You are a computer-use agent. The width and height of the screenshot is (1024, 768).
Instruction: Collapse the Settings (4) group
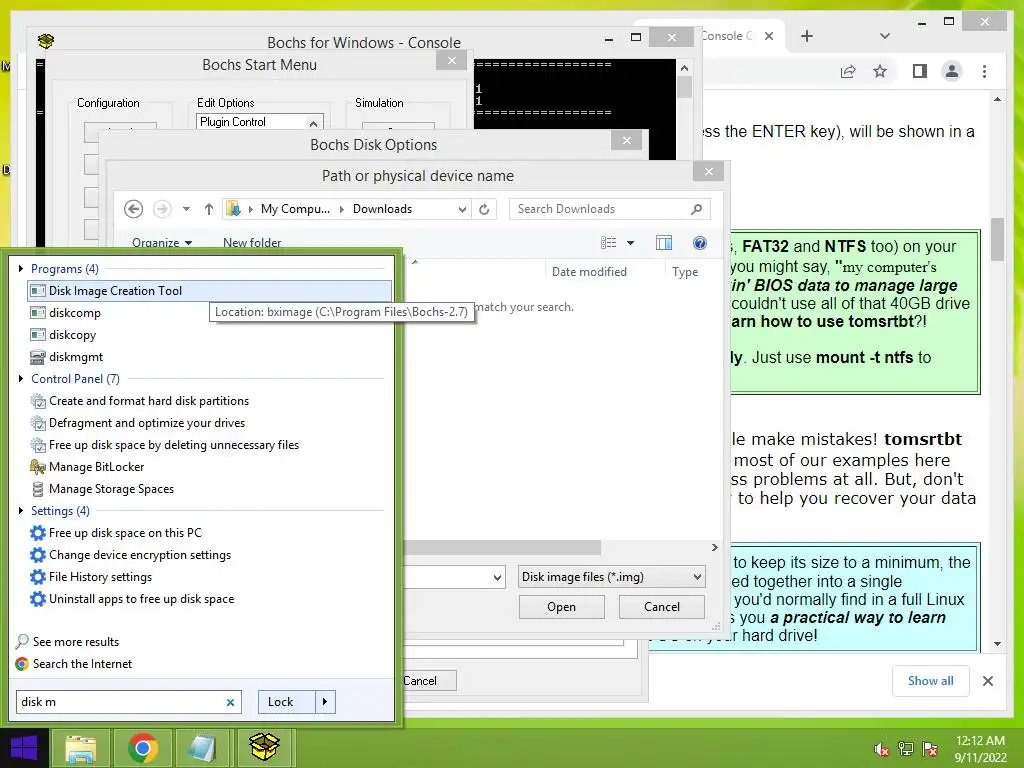click(x=21, y=511)
